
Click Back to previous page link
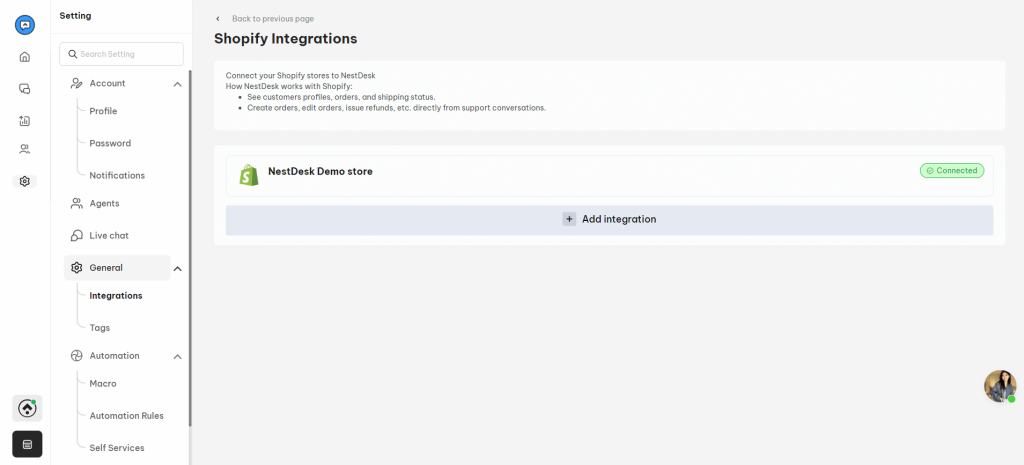272,19
